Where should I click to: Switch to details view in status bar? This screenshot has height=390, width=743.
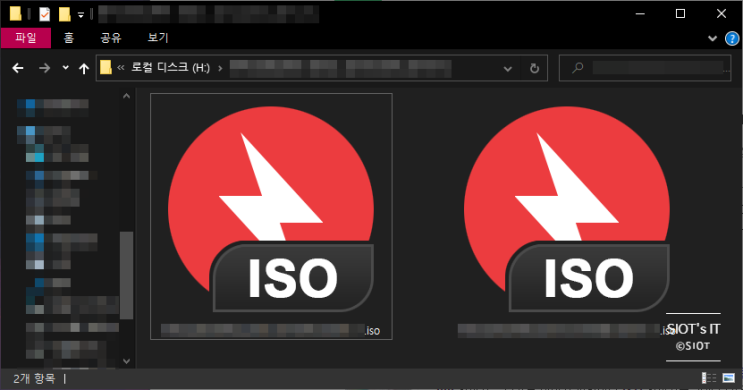[x=709, y=378]
